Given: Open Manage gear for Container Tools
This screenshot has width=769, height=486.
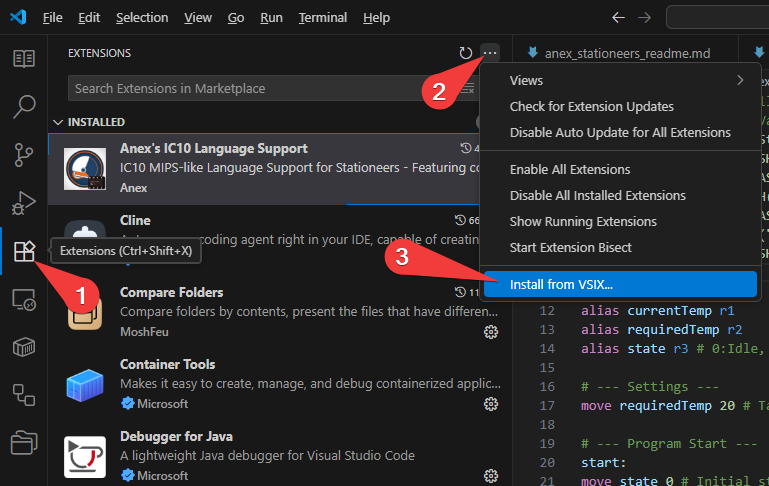Looking at the screenshot, I should (491, 404).
